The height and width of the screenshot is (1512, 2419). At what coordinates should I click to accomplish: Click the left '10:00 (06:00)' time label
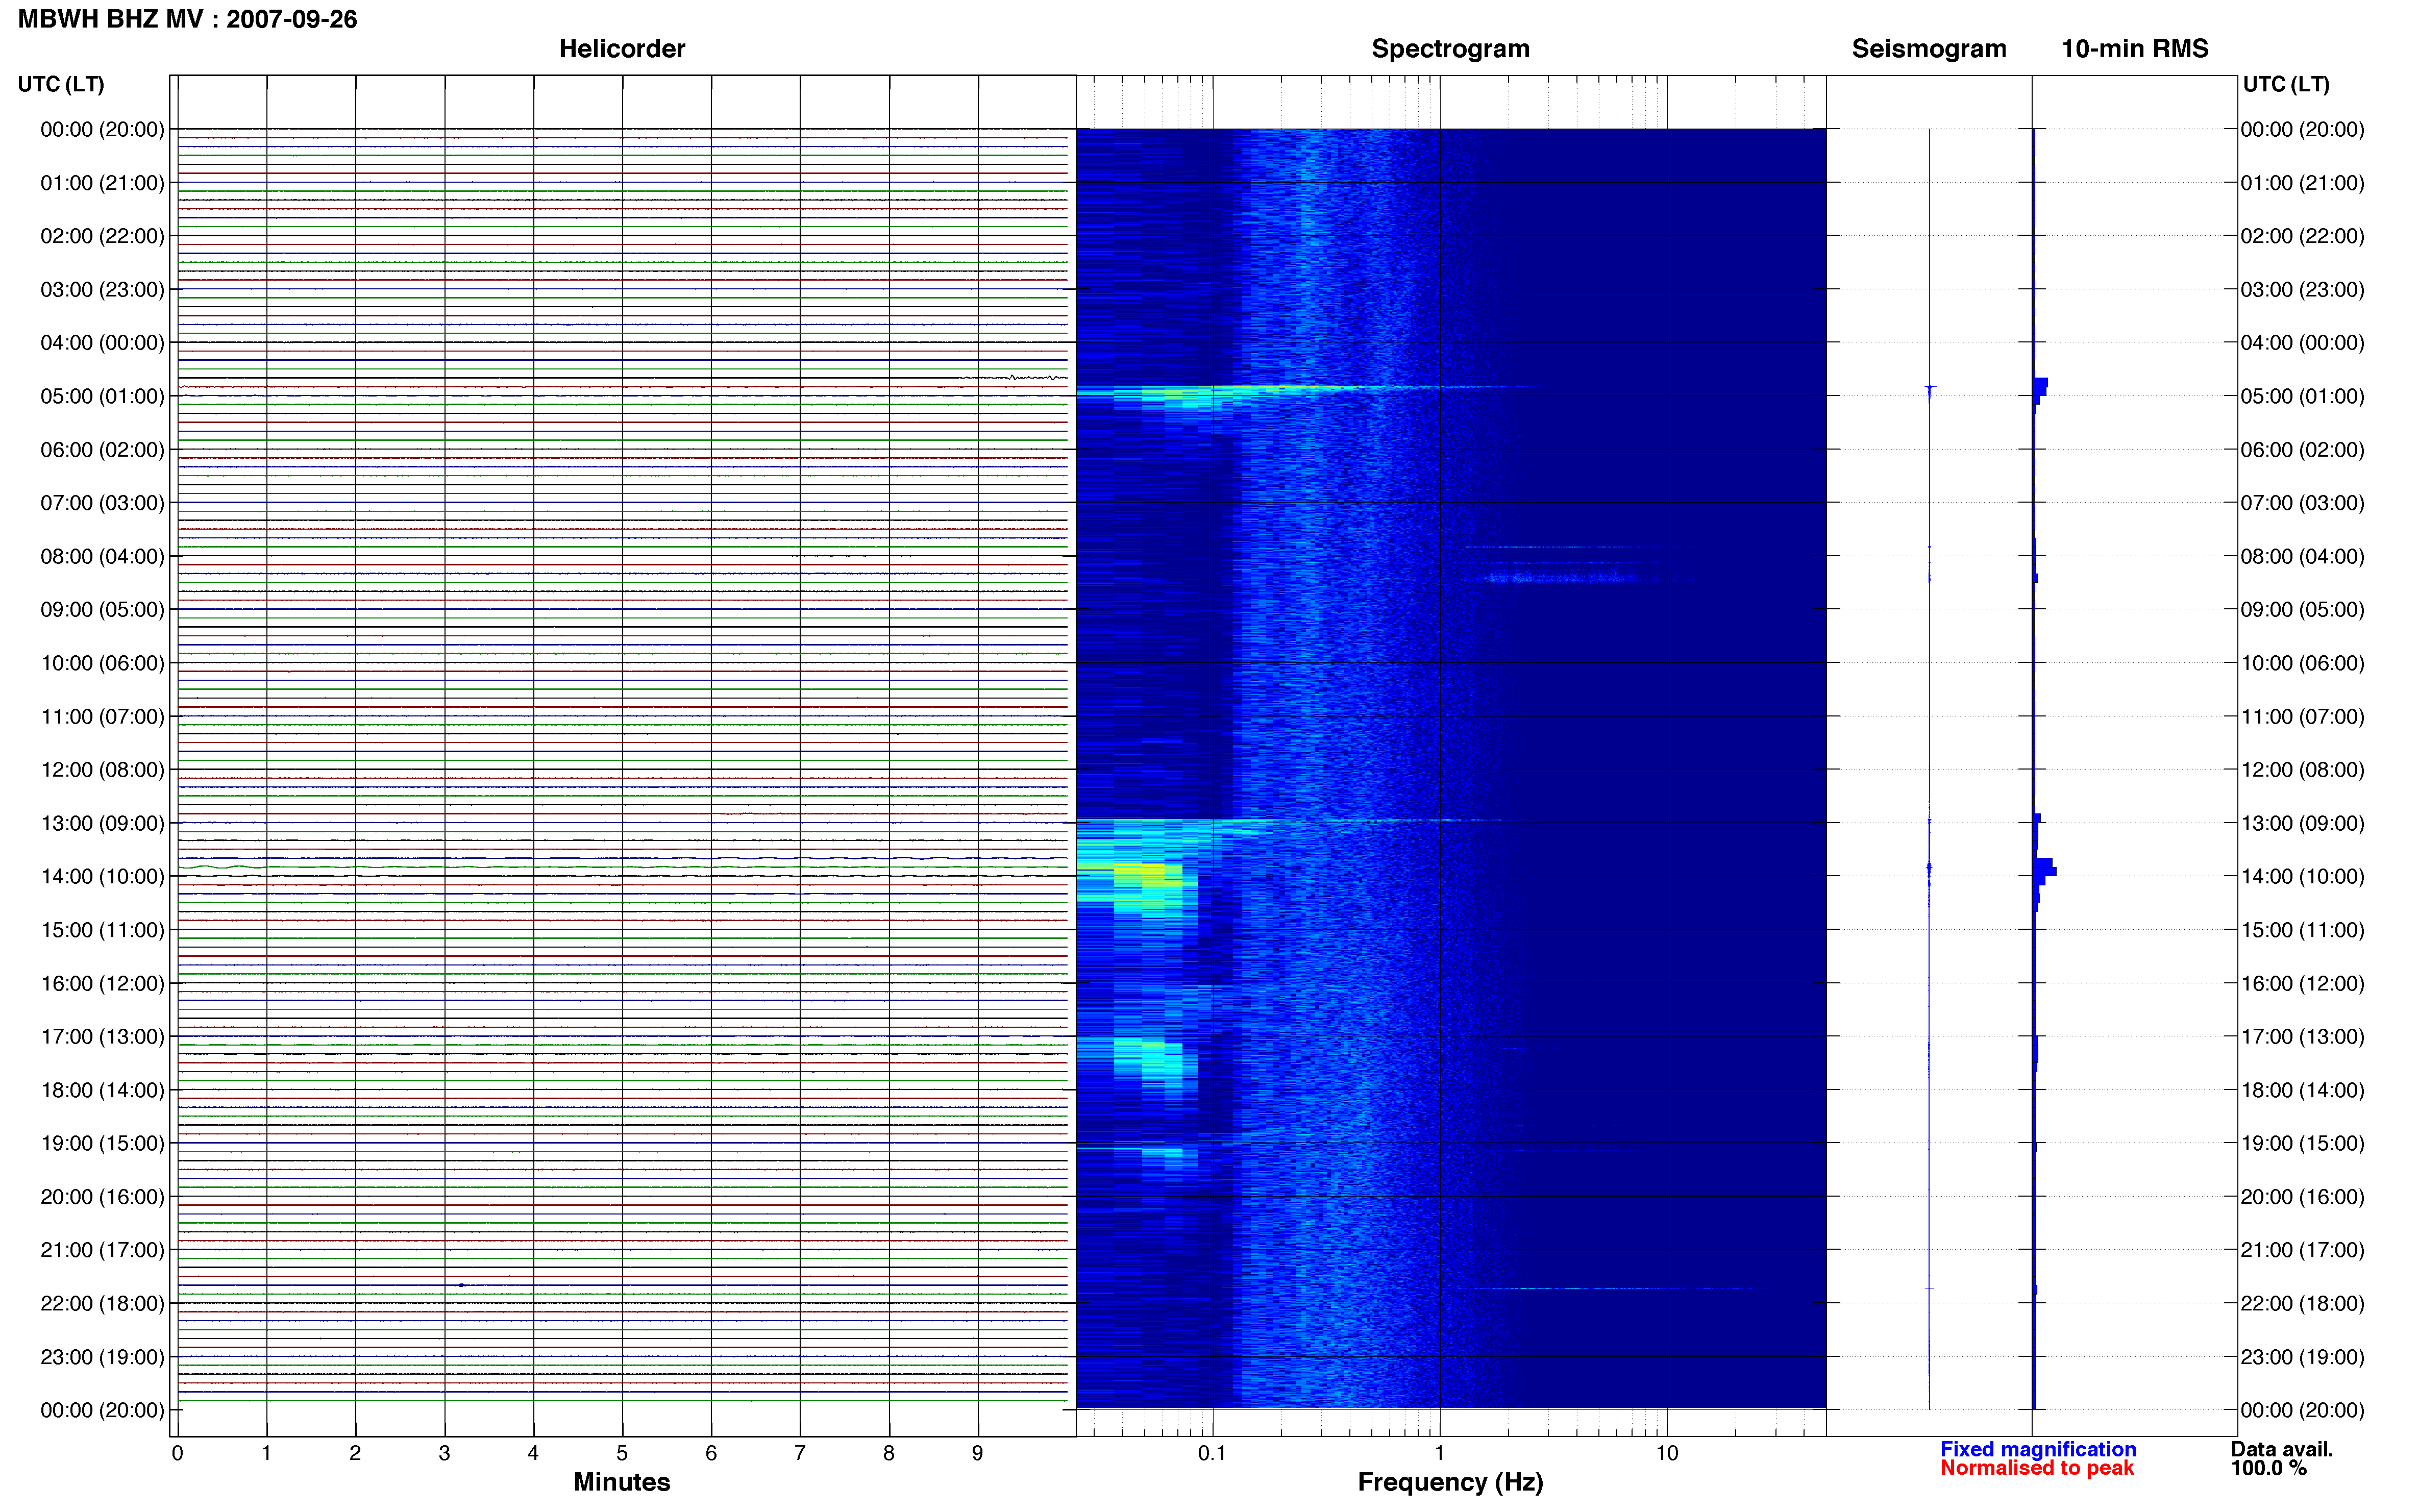coord(102,663)
